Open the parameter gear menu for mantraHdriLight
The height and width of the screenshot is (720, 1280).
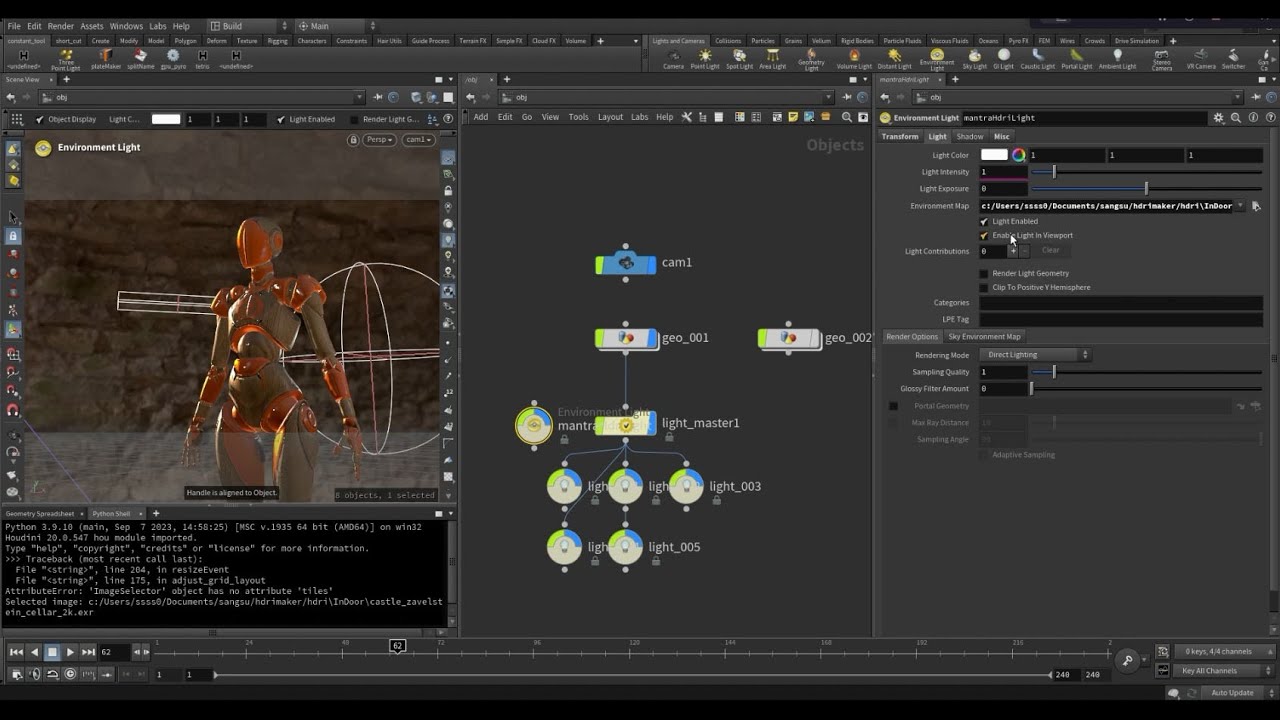(x=1218, y=118)
